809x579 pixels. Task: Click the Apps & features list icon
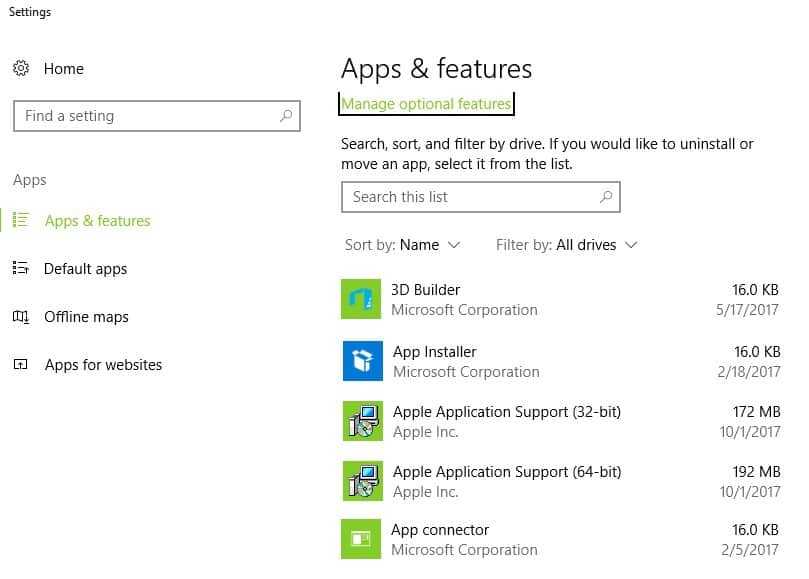tap(21, 220)
